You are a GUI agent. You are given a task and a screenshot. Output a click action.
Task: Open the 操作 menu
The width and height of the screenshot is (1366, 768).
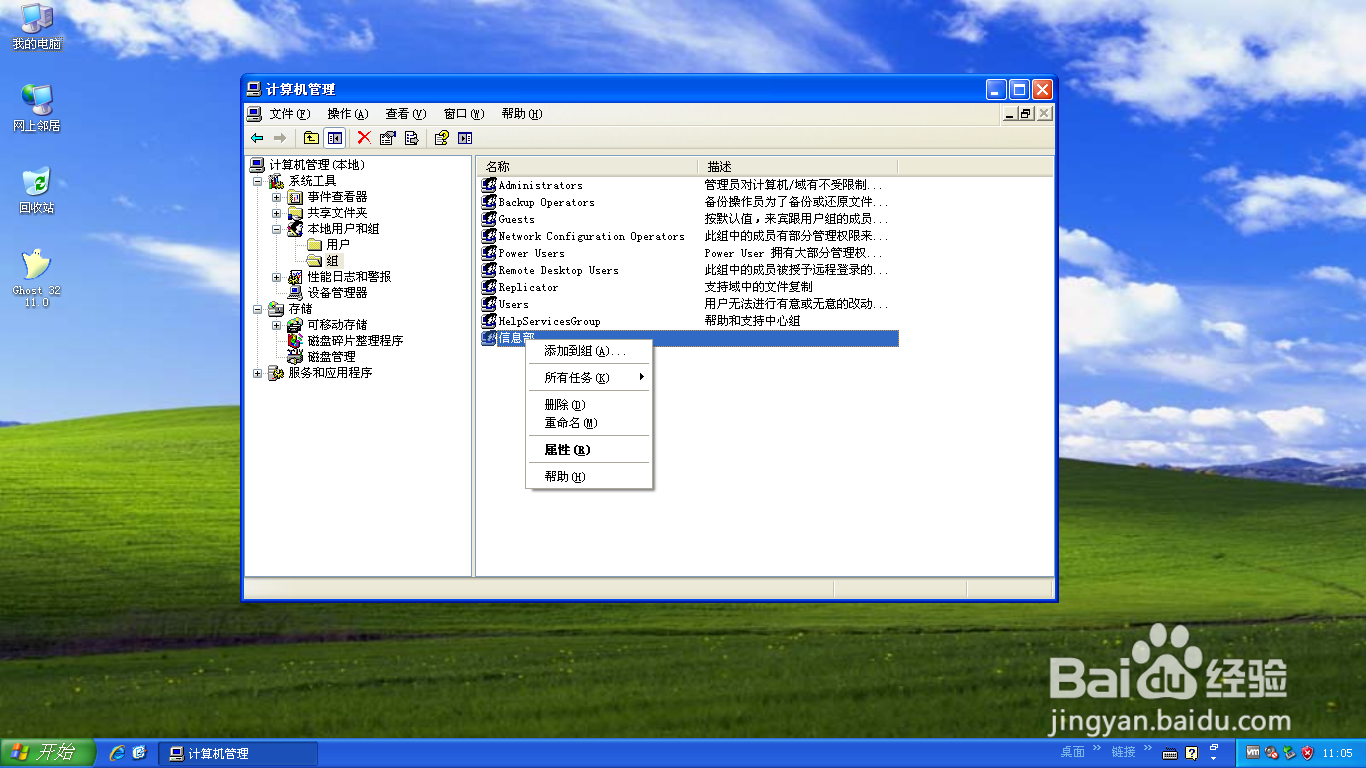pos(348,114)
